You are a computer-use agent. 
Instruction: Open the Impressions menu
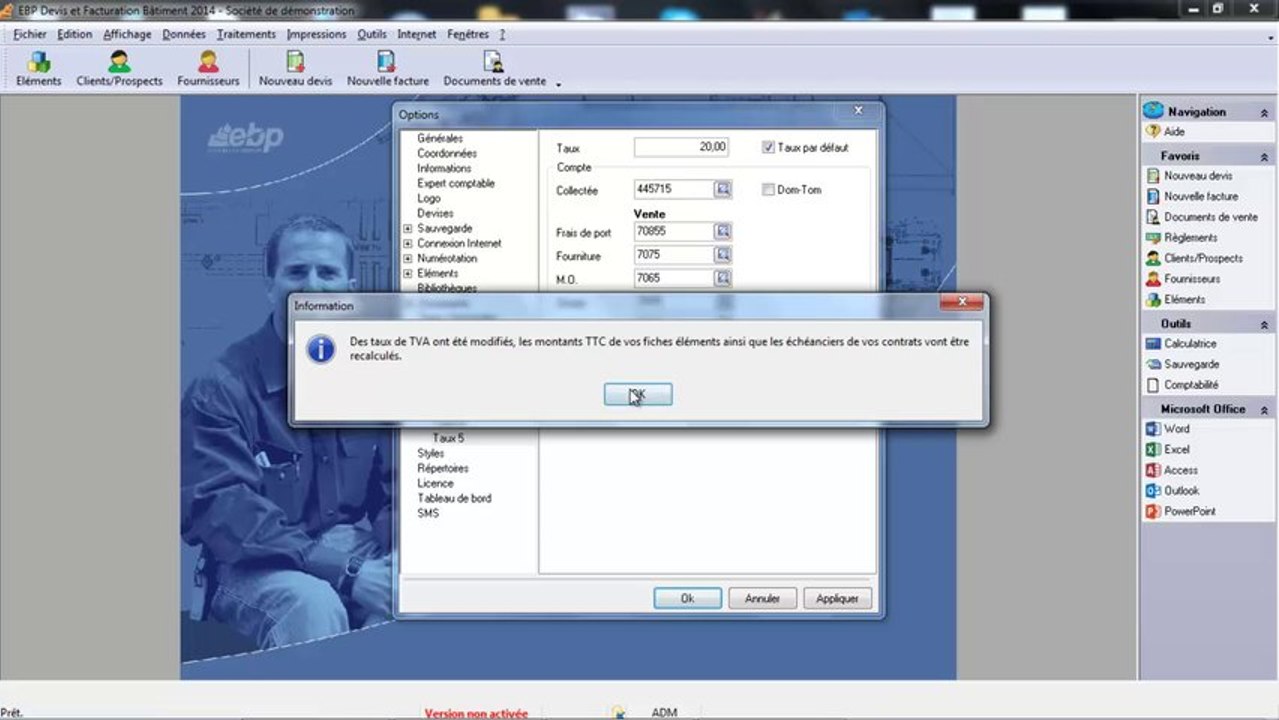coord(316,34)
